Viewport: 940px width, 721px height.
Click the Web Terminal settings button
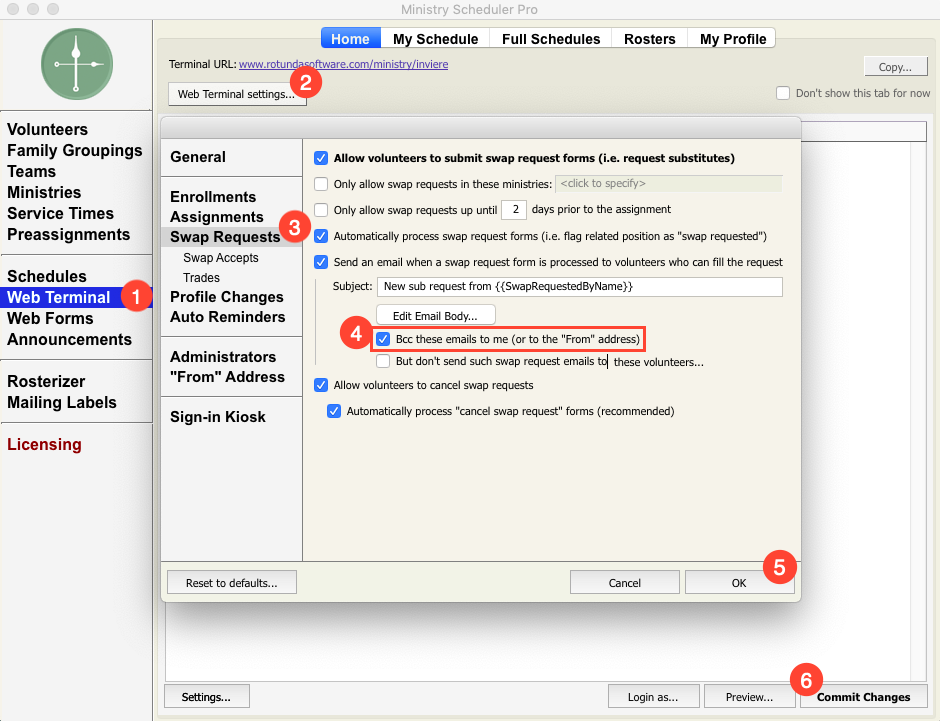pyautogui.click(x=237, y=94)
